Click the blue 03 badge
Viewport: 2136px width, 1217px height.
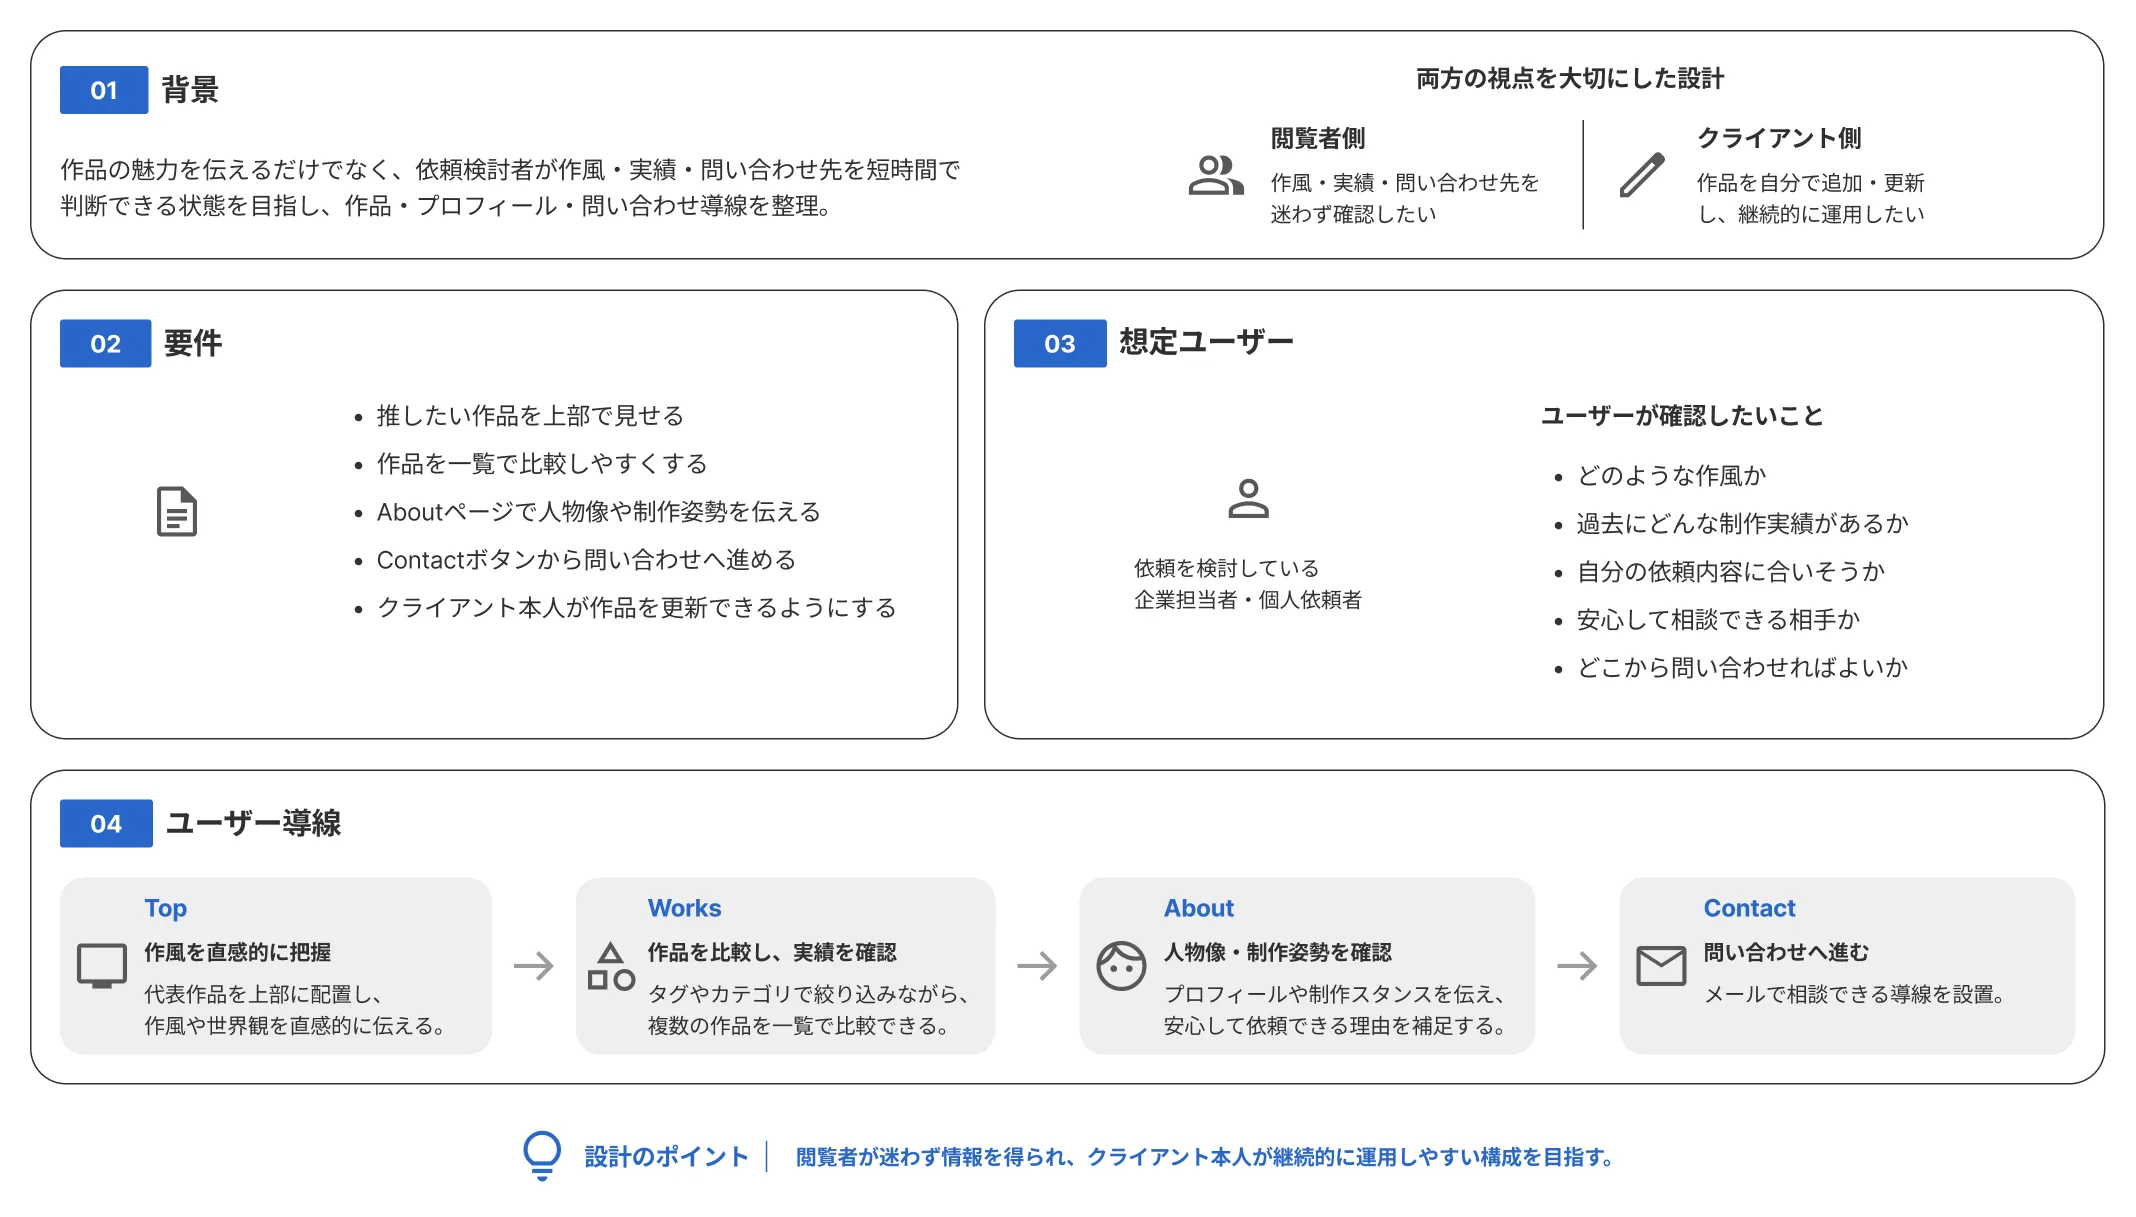pyautogui.click(x=1060, y=343)
